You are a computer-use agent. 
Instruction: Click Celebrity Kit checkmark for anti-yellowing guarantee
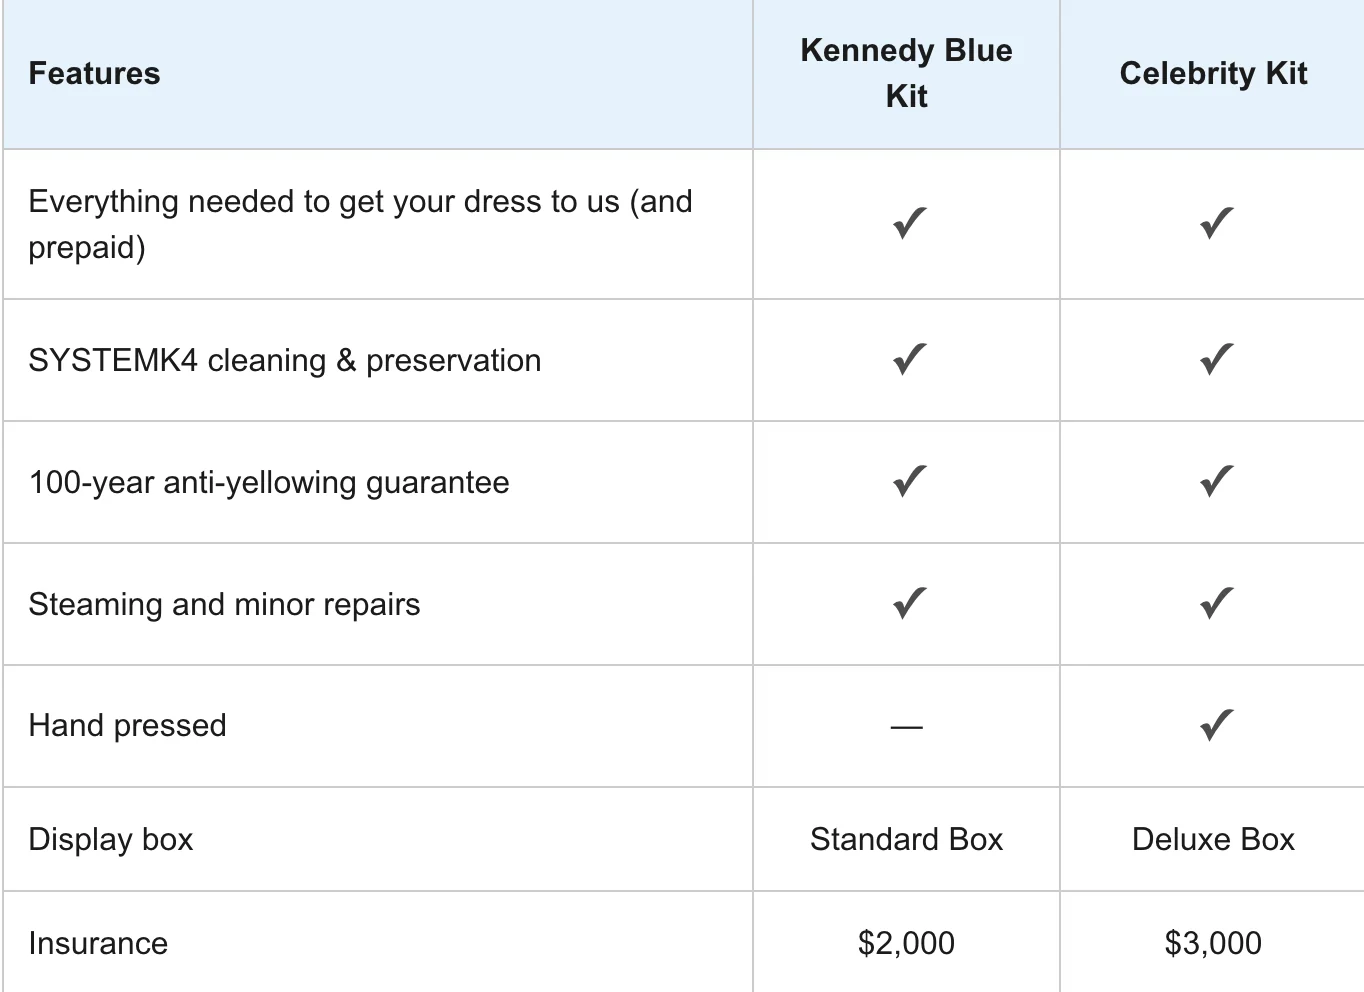pos(1215,481)
